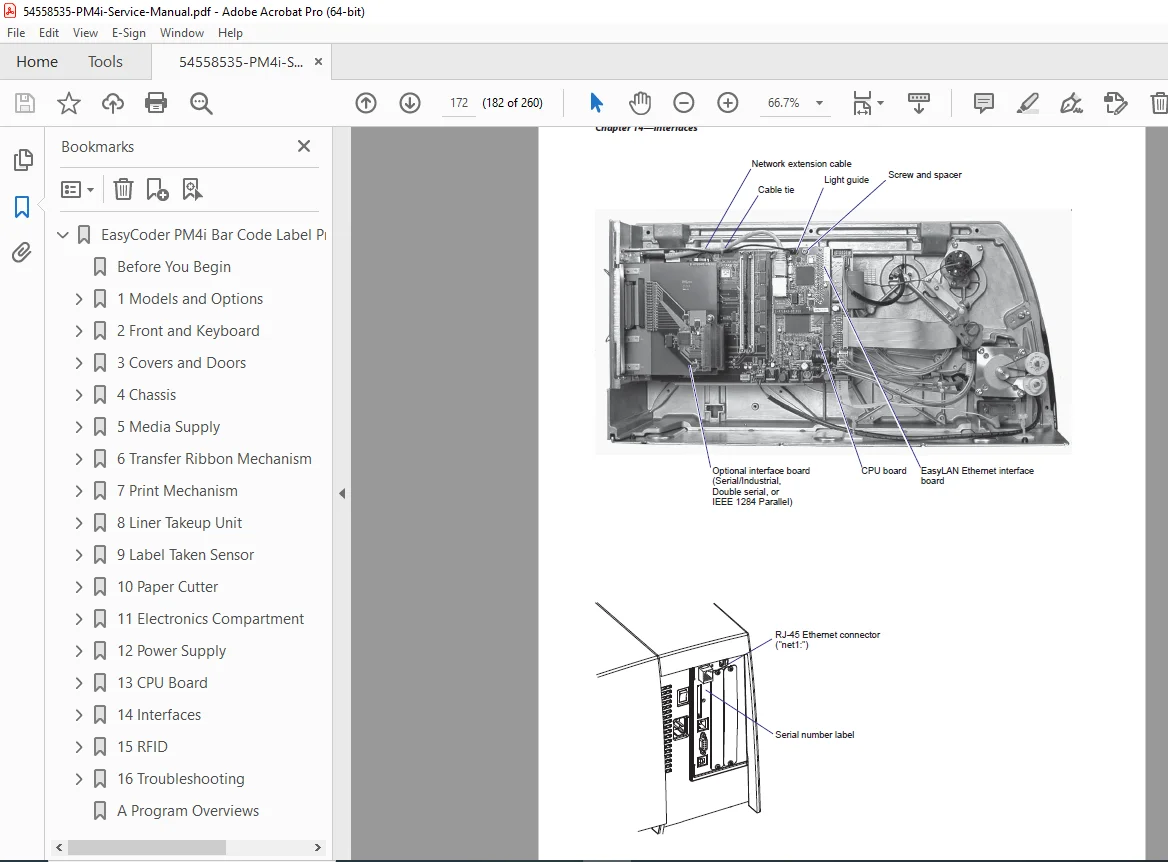Select the Highlight text tool
Screen dimensions: 1168x862
[x=1027, y=103]
